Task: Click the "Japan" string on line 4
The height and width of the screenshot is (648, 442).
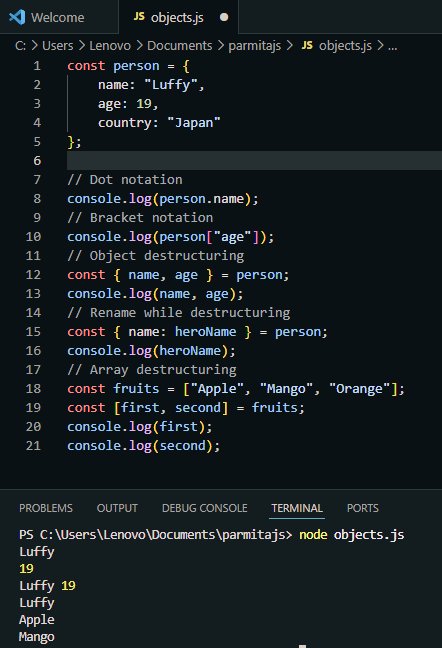Action: pos(194,123)
